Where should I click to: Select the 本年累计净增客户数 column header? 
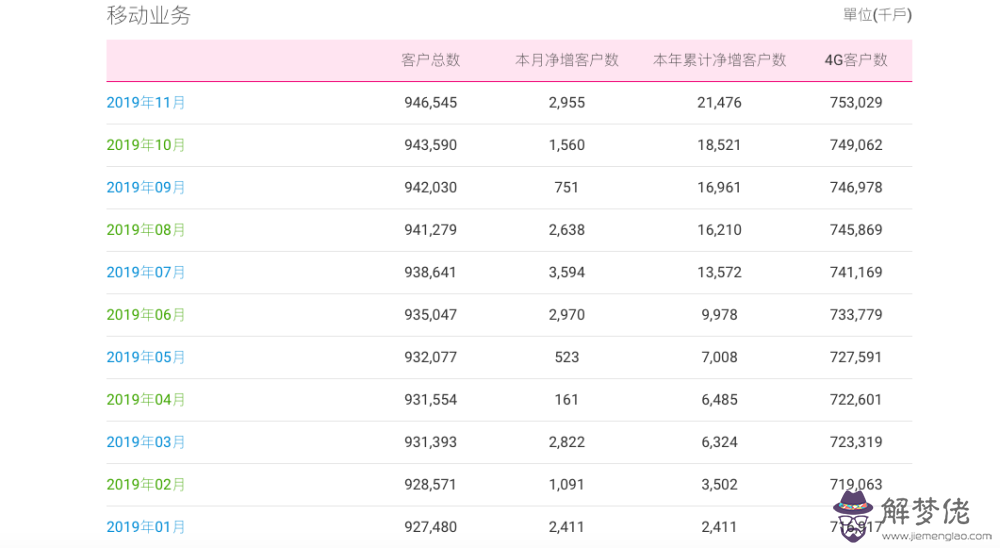[719, 60]
